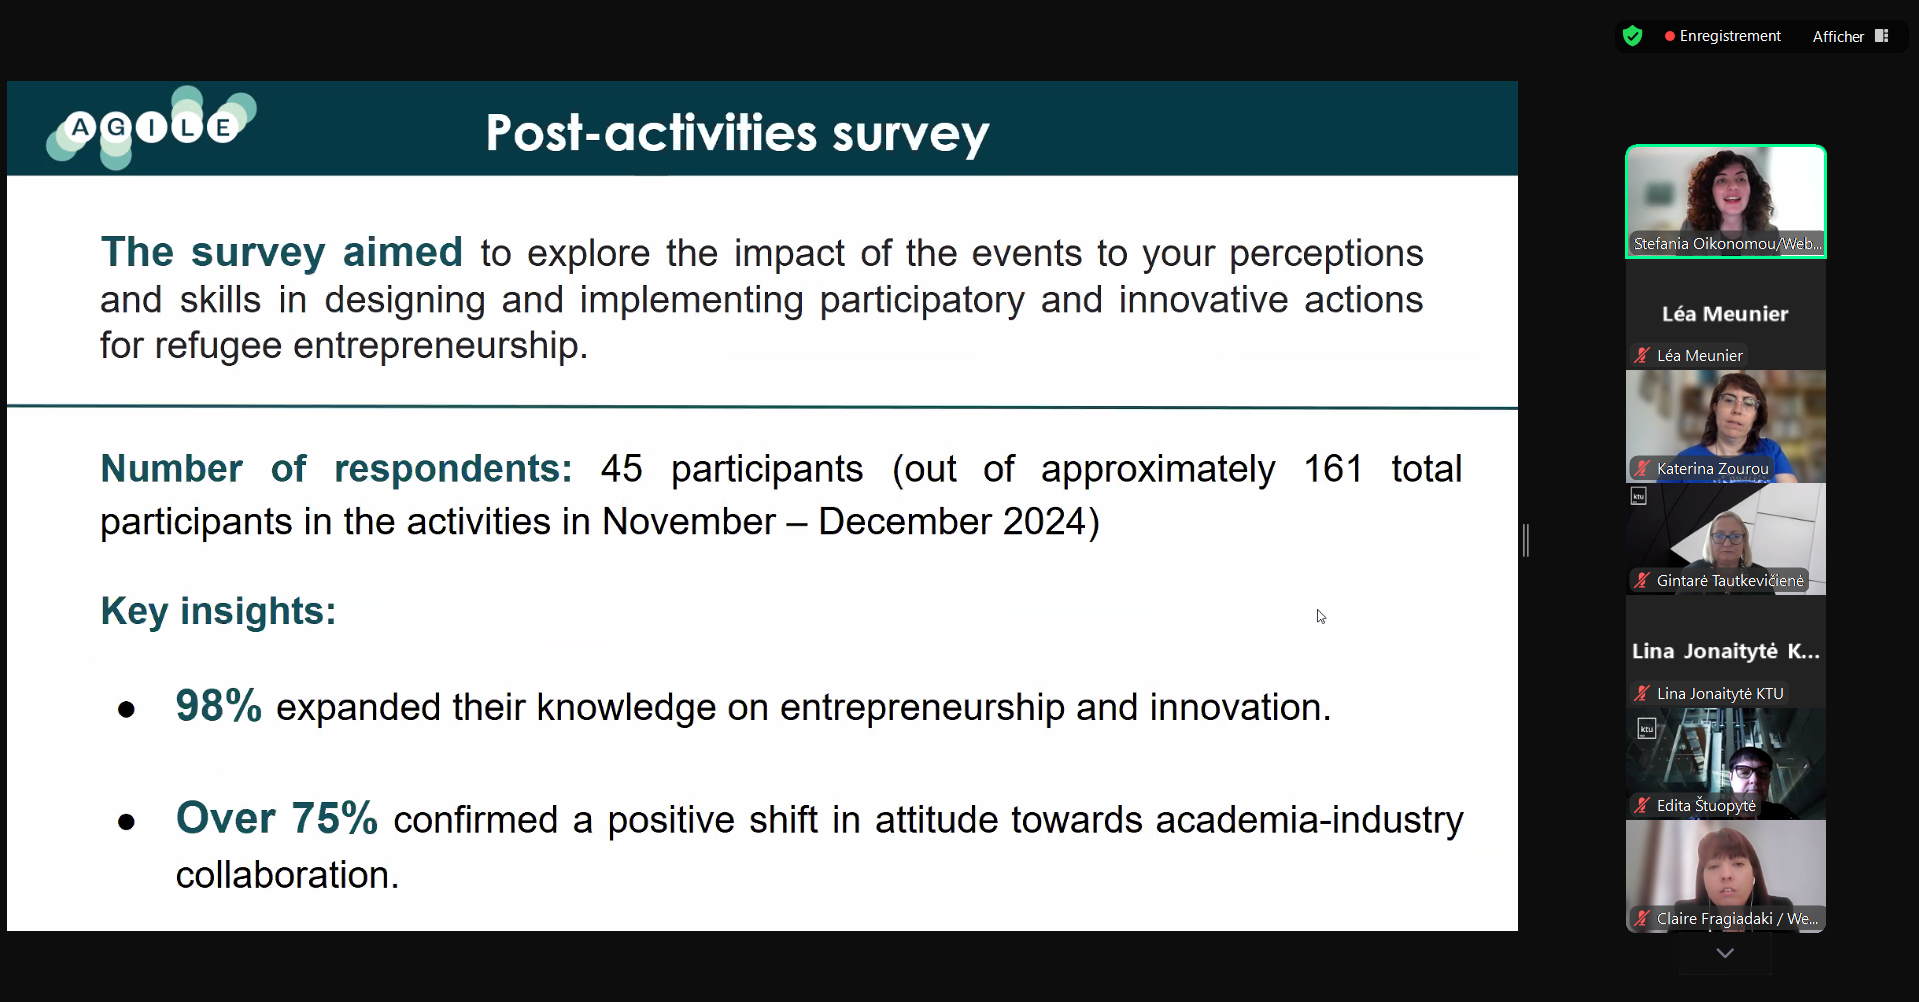
Task: Click the panel divider handle beside the slide
Action: click(x=1526, y=540)
